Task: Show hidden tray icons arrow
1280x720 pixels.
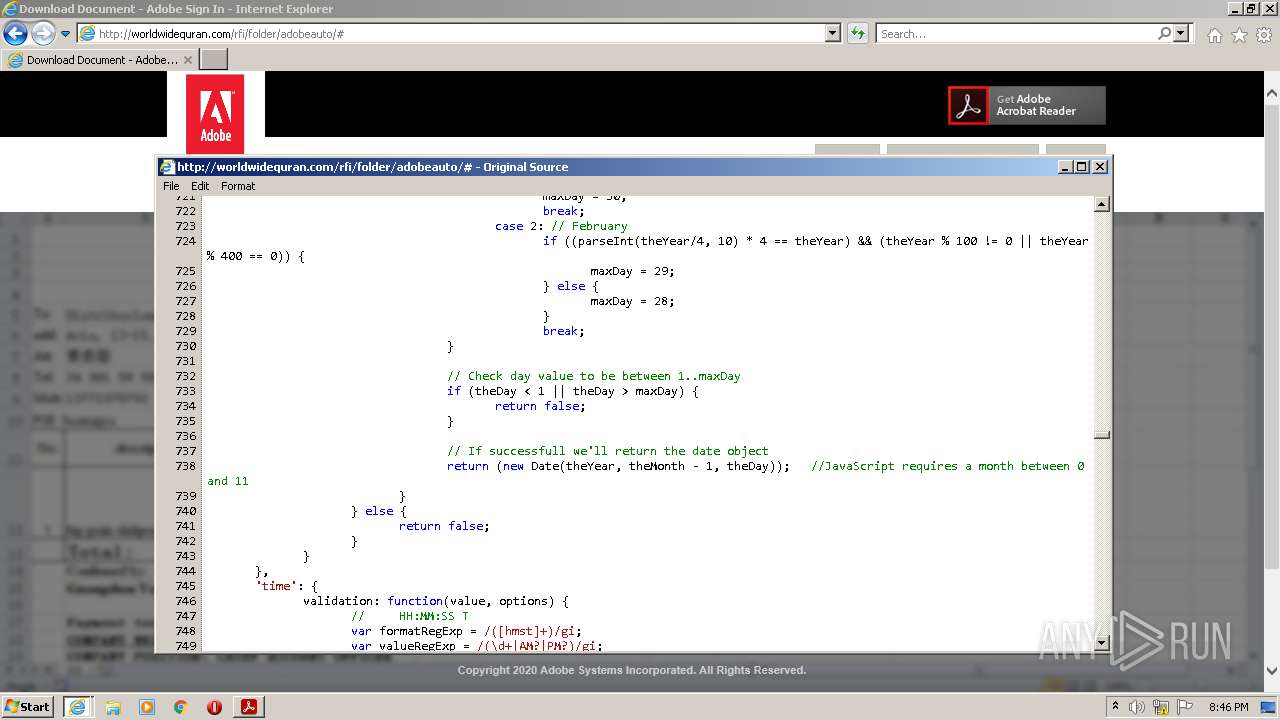Action: [1116, 707]
